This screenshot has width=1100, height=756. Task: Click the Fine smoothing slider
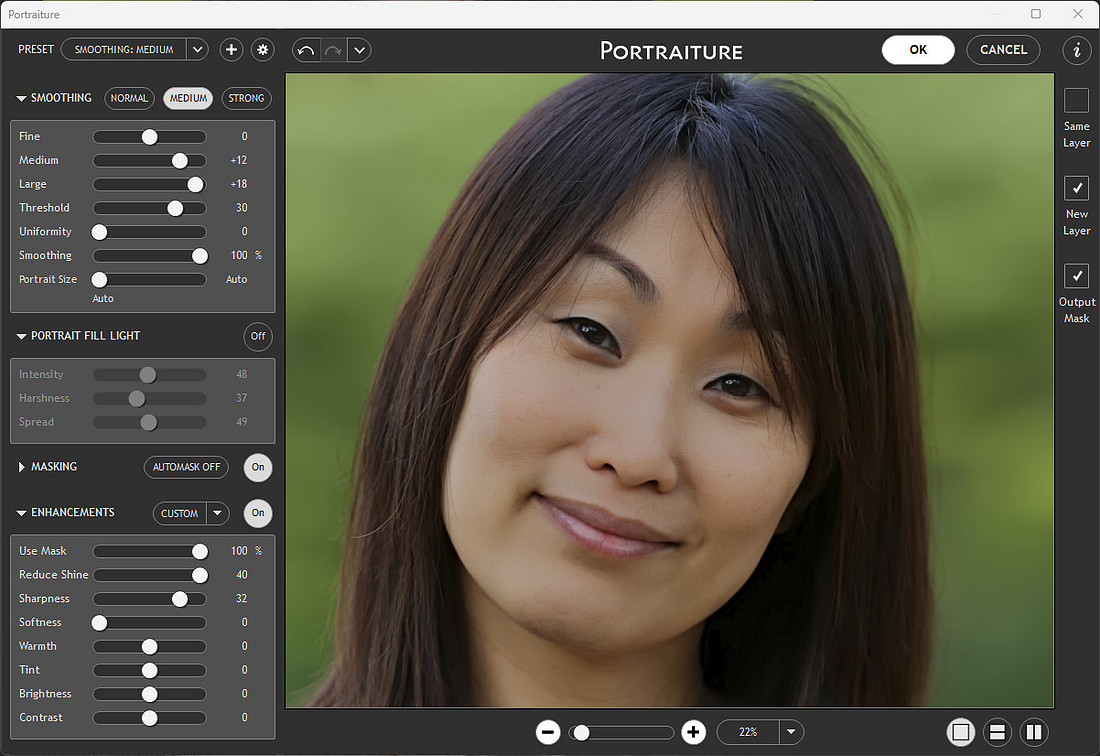[x=149, y=137]
